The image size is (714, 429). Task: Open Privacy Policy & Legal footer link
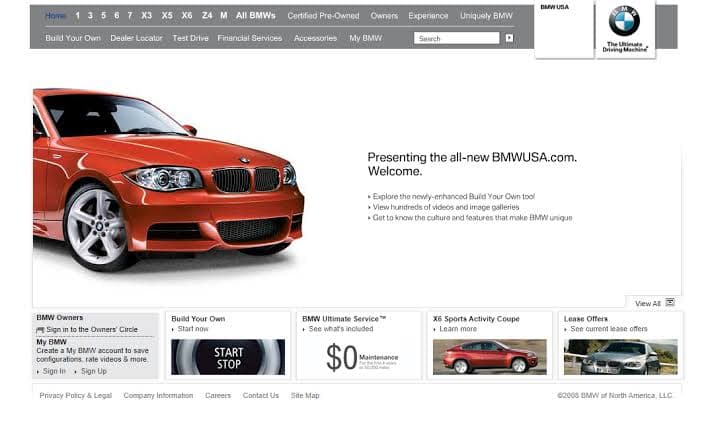coord(76,395)
